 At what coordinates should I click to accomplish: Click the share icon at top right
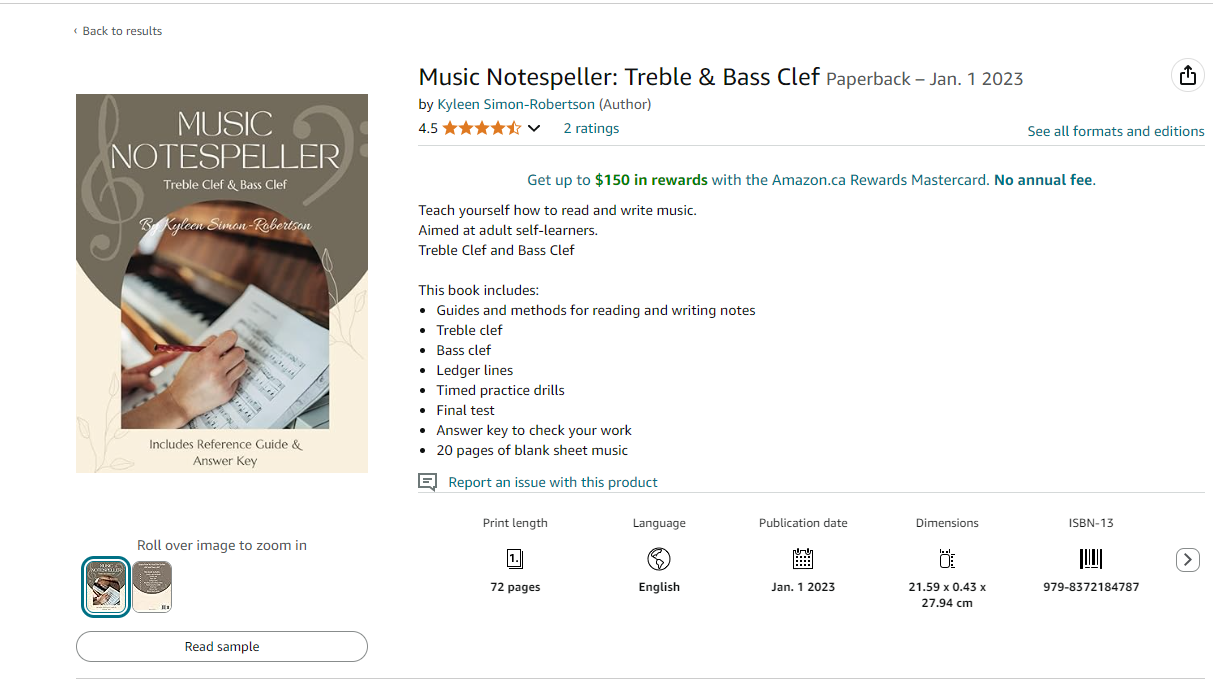tap(1187, 76)
